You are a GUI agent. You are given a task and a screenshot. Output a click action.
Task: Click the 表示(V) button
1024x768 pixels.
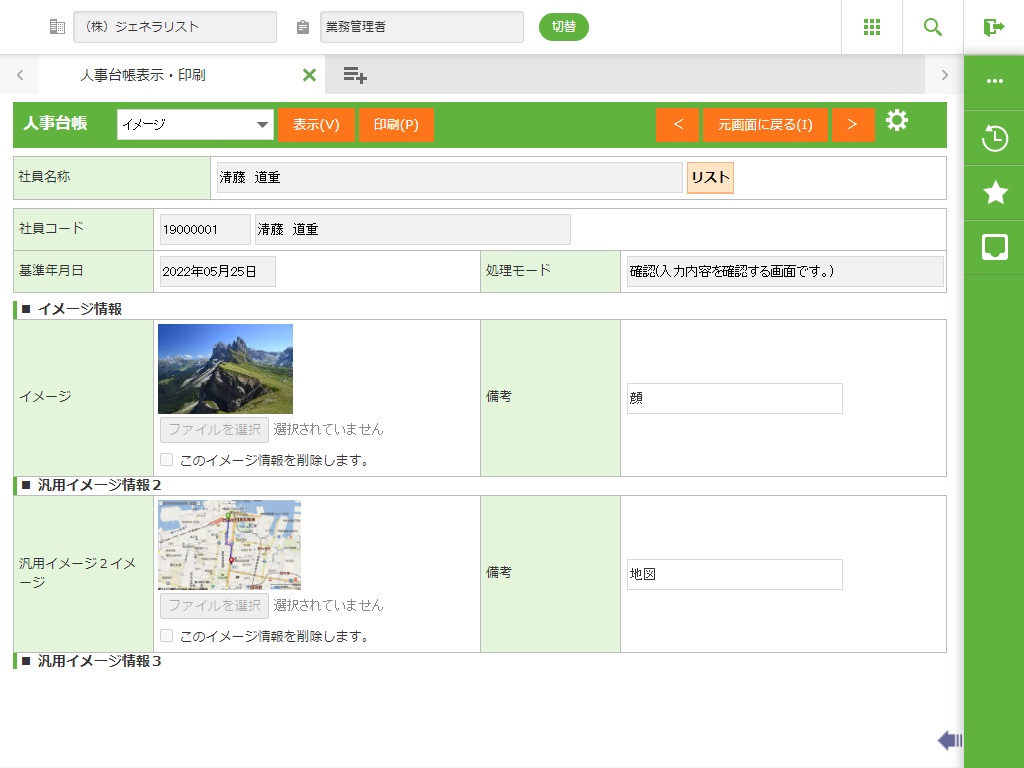(x=316, y=125)
